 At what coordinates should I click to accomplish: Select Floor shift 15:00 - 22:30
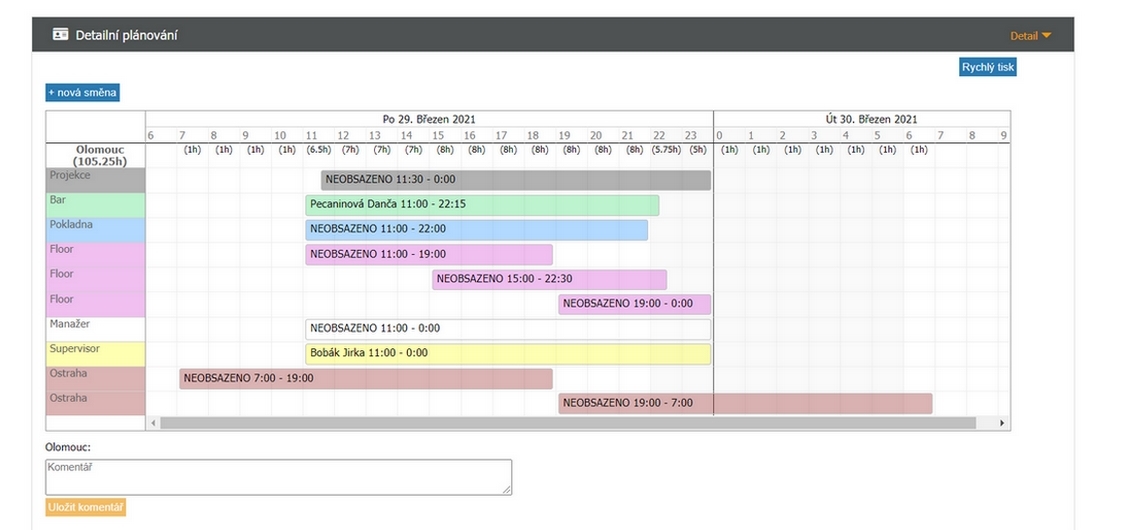click(x=549, y=280)
